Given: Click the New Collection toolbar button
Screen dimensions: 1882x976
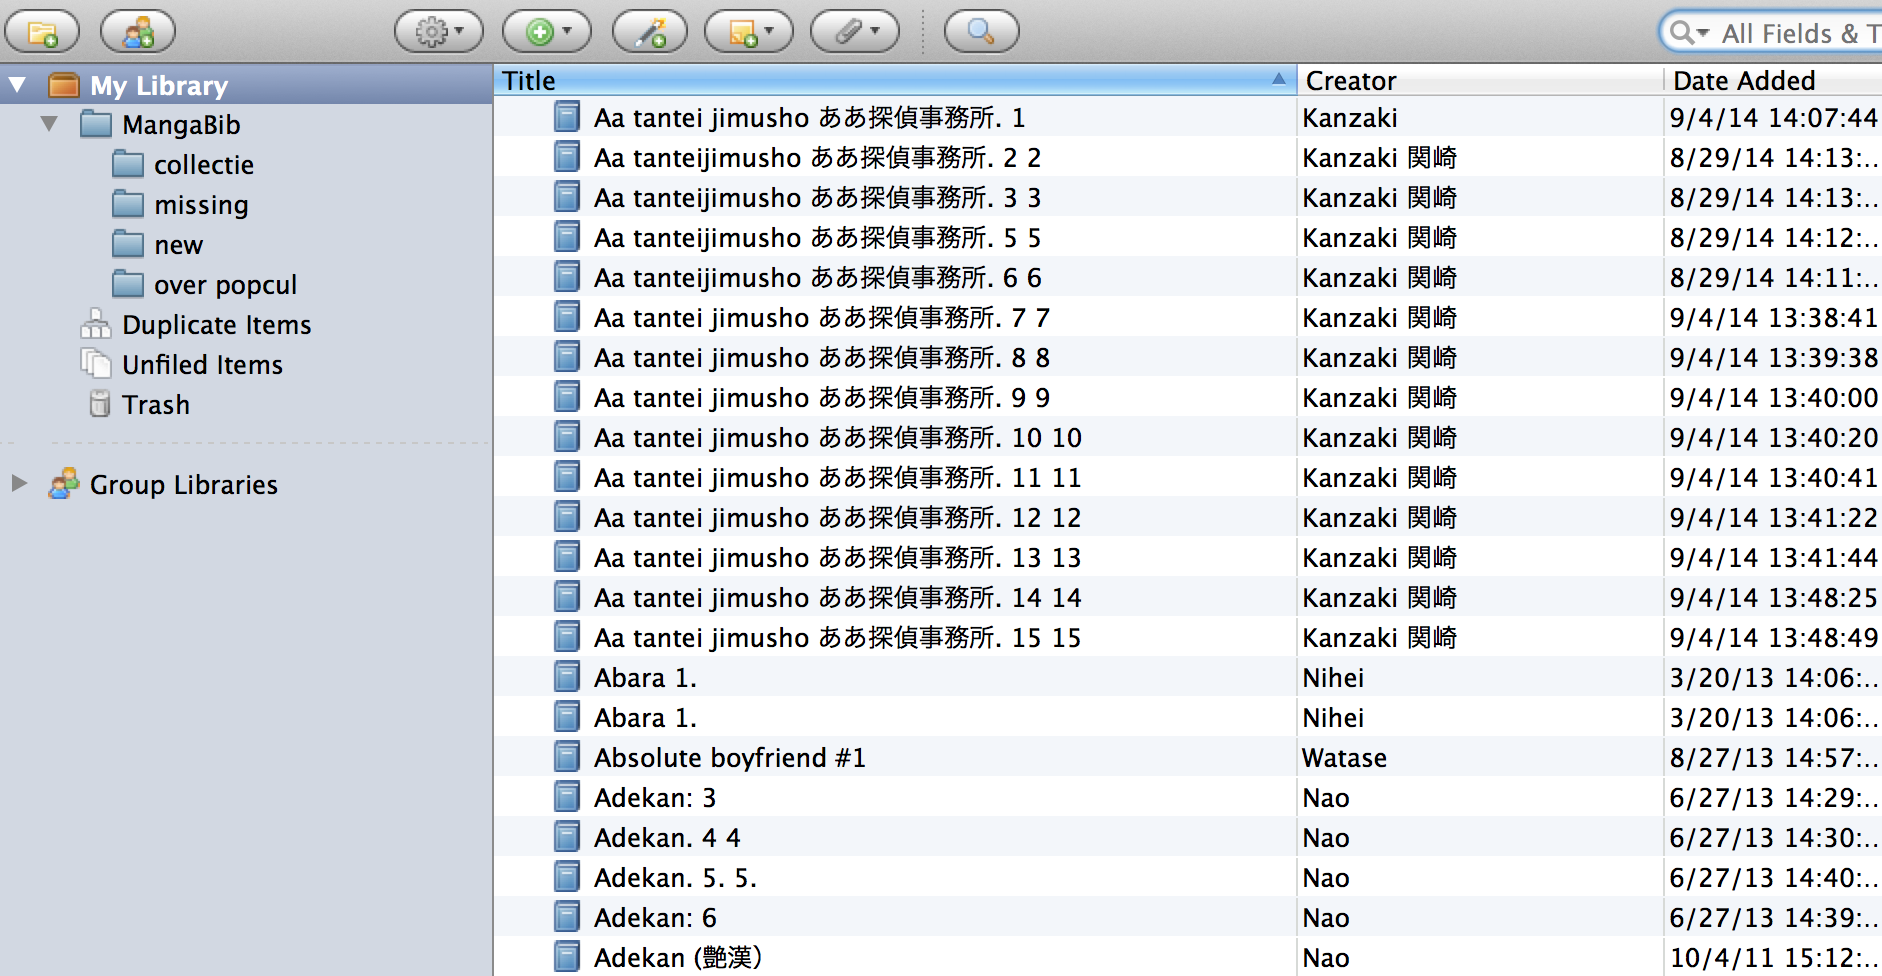Looking at the screenshot, I should click(x=42, y=32).
